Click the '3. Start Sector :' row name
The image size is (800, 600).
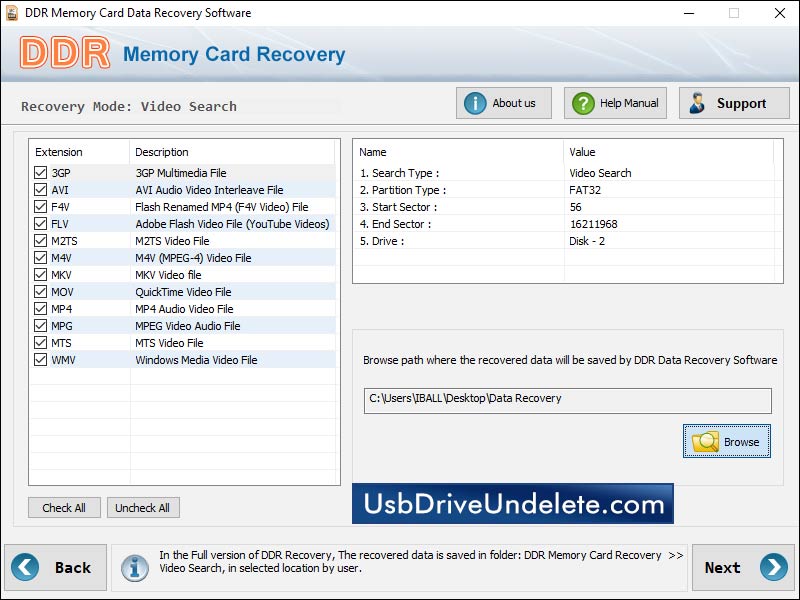coord(398,207)
